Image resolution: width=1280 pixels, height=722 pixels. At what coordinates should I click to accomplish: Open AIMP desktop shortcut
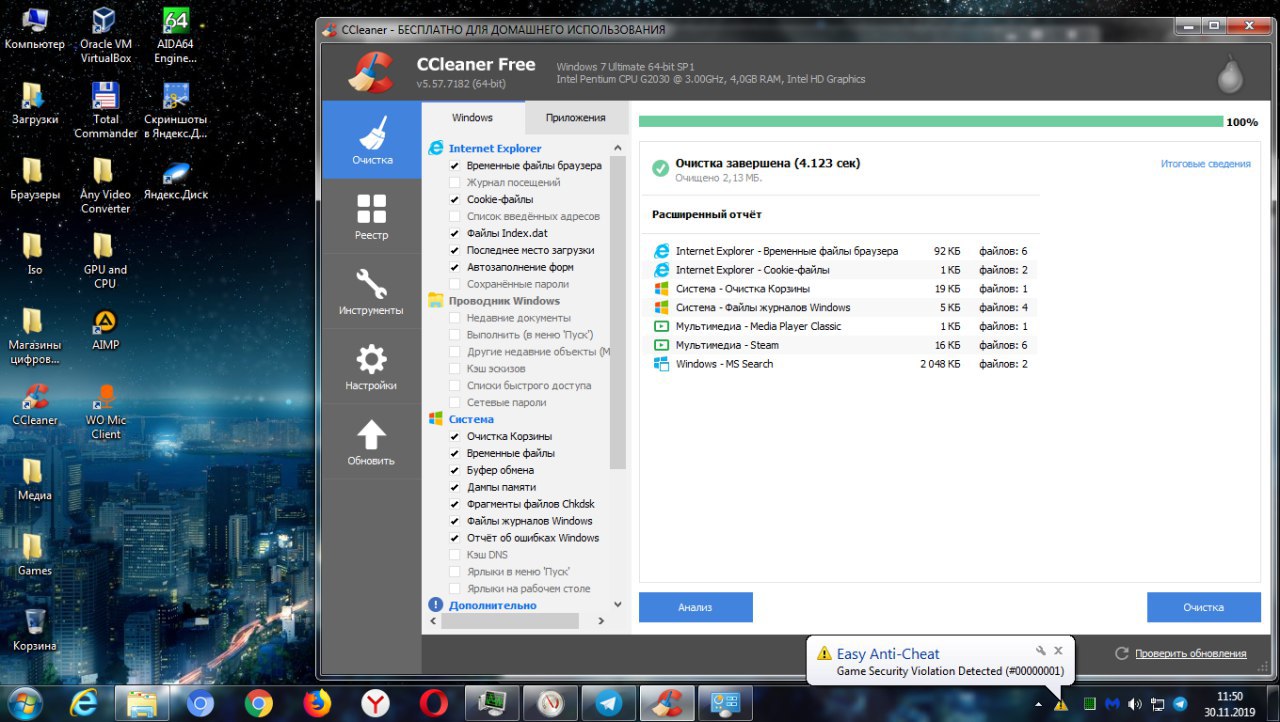click(x=105, y=328)
